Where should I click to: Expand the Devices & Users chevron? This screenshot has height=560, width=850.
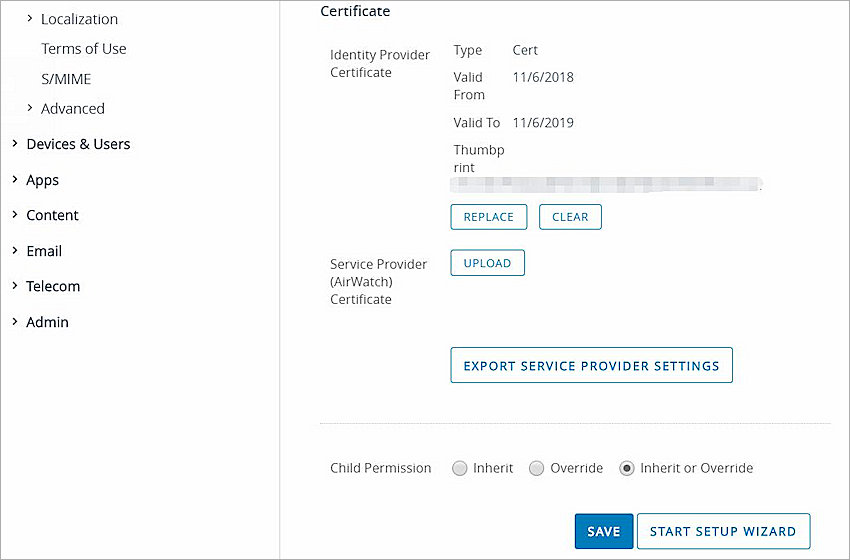[15, 144]
